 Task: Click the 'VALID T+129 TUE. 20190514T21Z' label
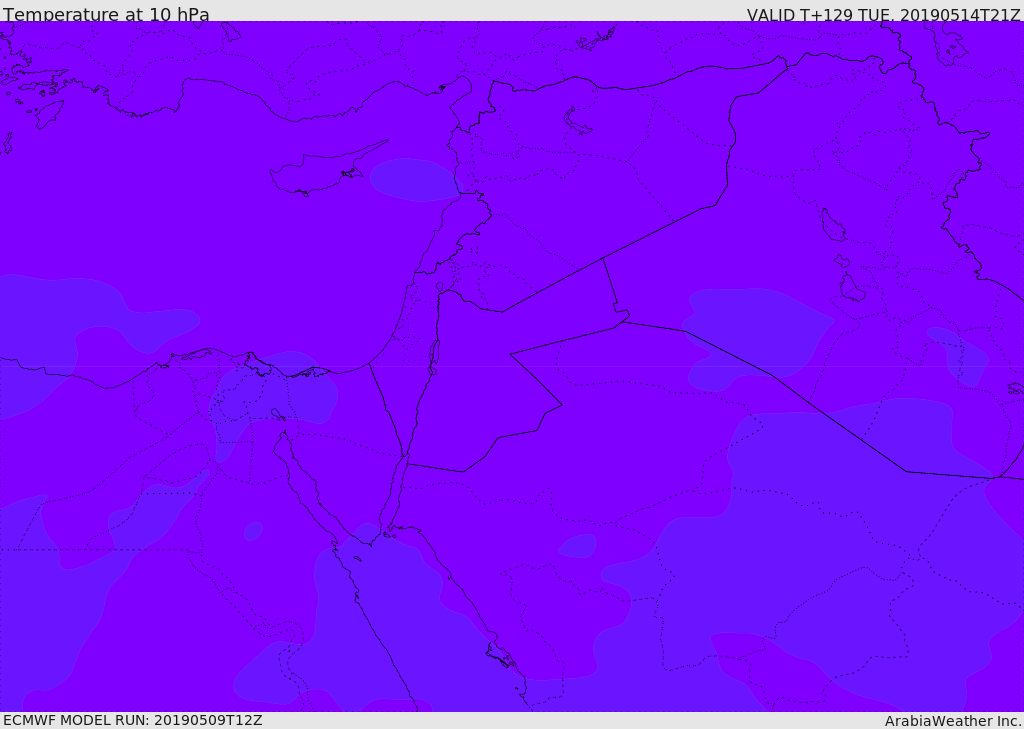point(883,15)
